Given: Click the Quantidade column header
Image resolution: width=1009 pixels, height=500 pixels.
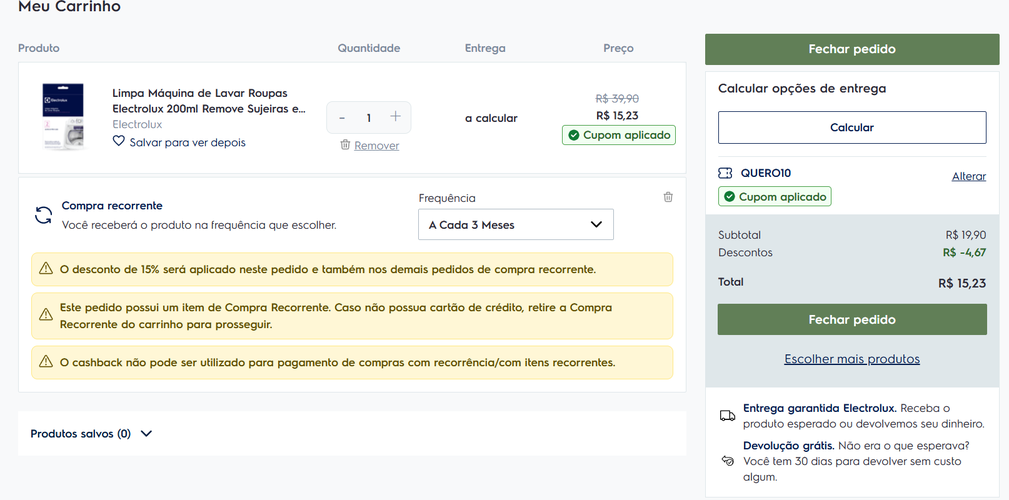Looking at the screenshot, I should click(369, 48).
